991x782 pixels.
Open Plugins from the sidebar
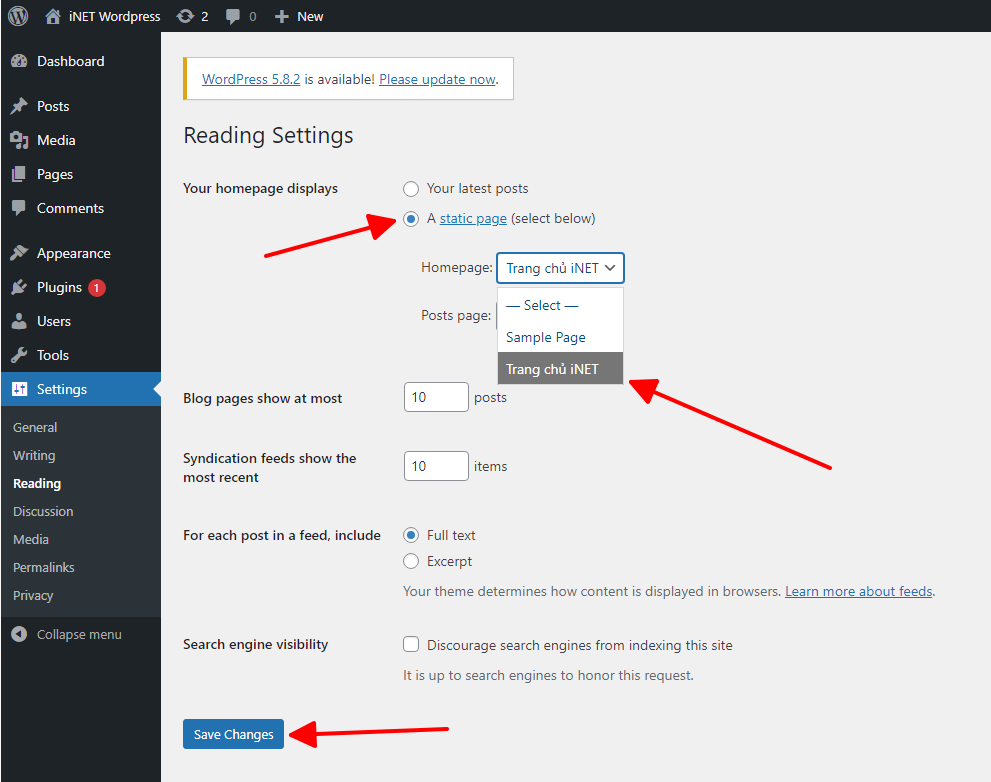[x=59, y=287]
